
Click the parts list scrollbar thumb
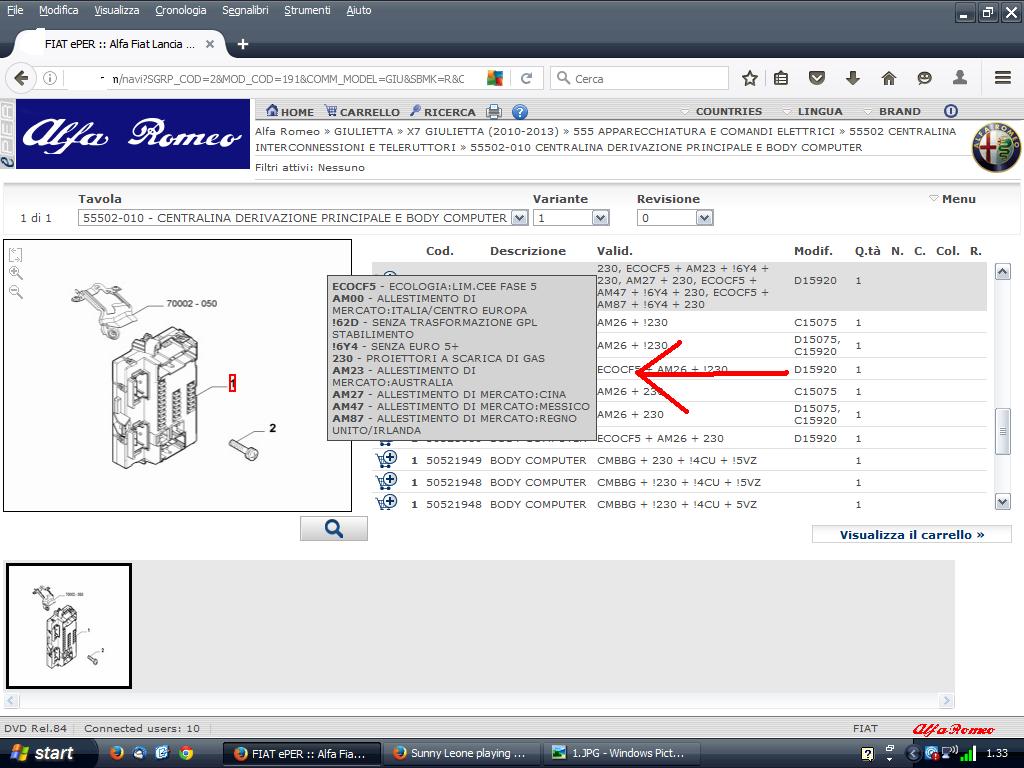(x=1002, y=431)
